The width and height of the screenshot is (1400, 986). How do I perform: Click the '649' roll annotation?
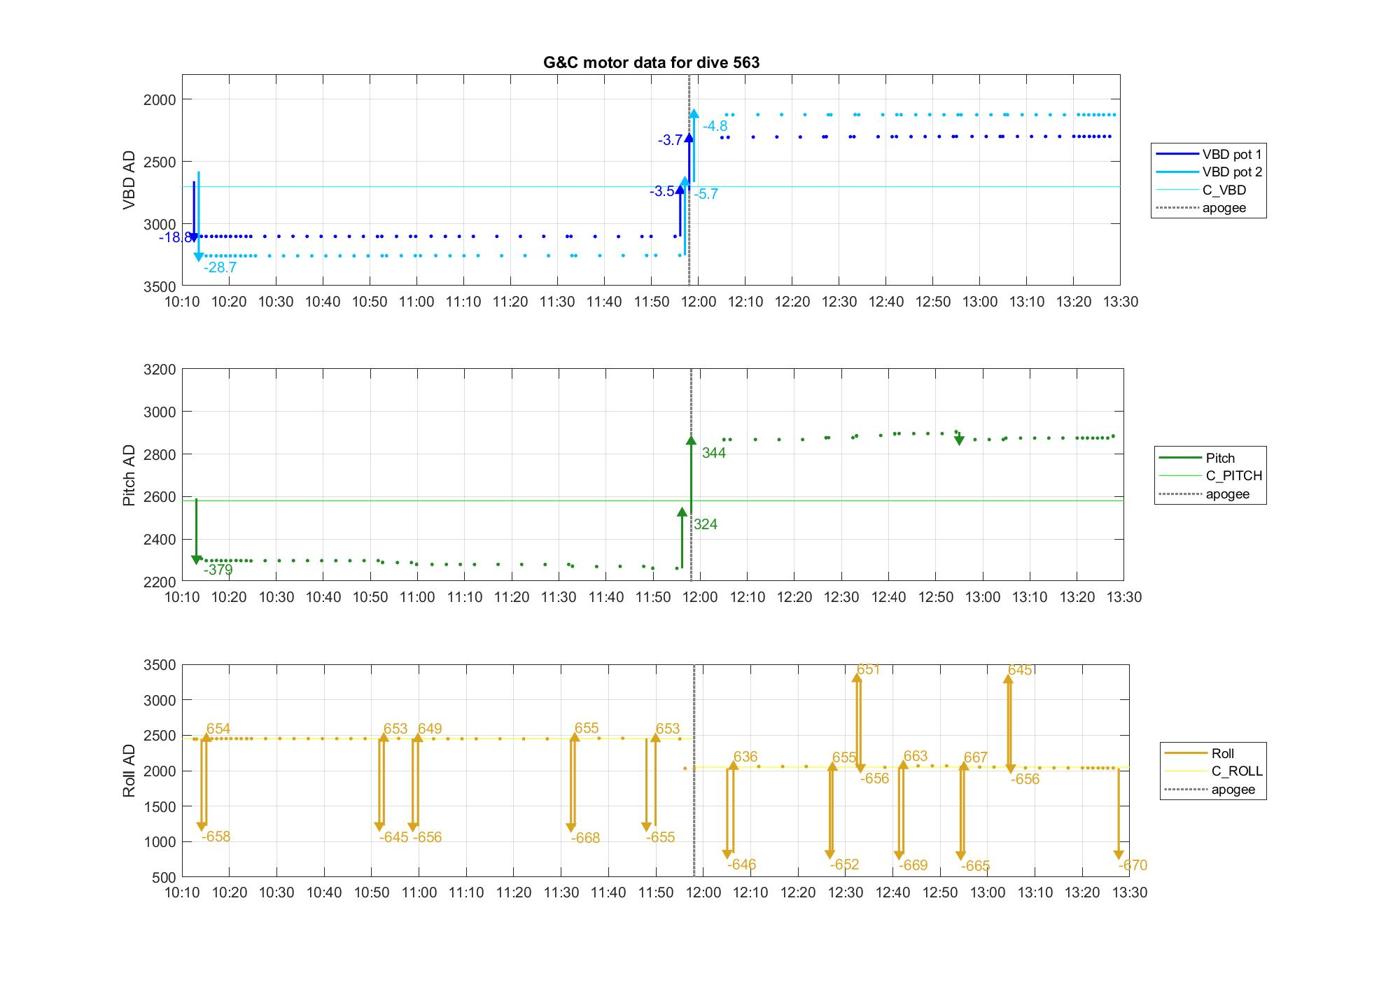point(430,729)
